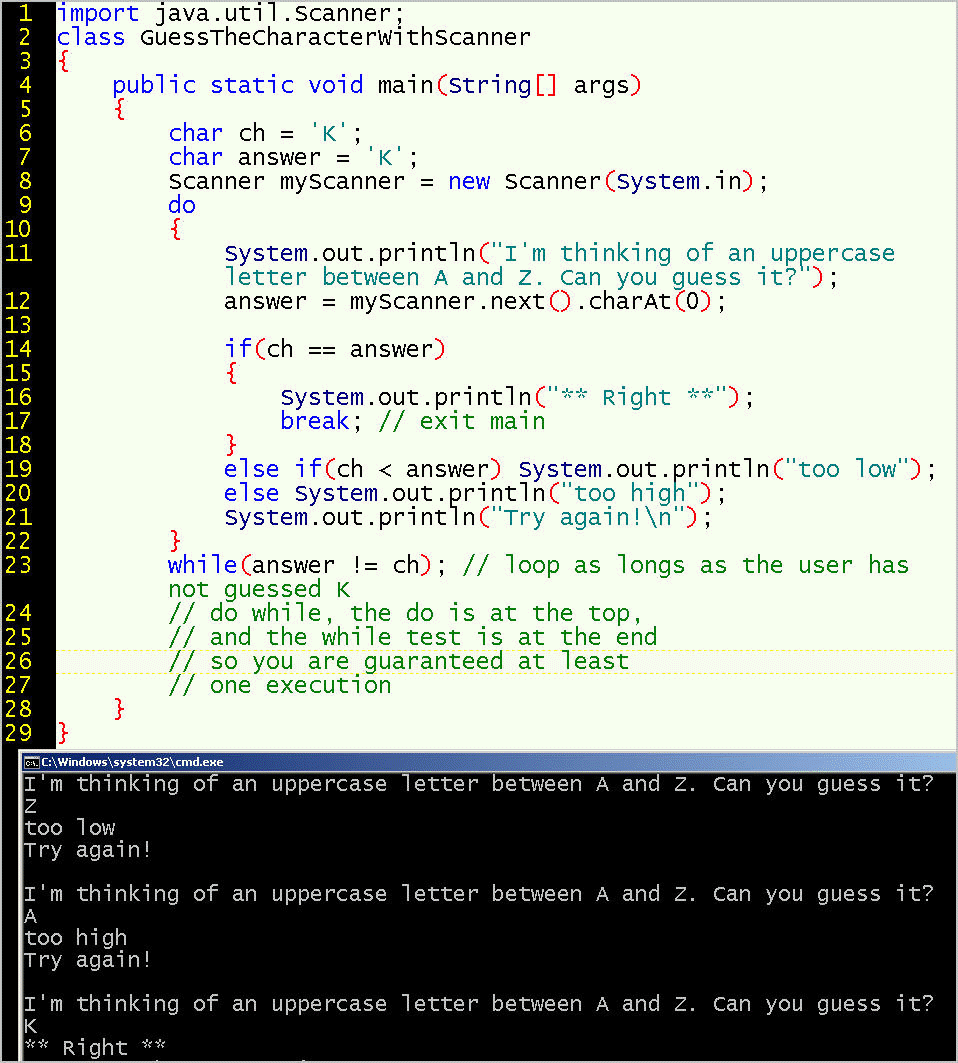Click the cmd.exe window title text
This screenshot has width=958, height=1063.
[x=132, y=762]
